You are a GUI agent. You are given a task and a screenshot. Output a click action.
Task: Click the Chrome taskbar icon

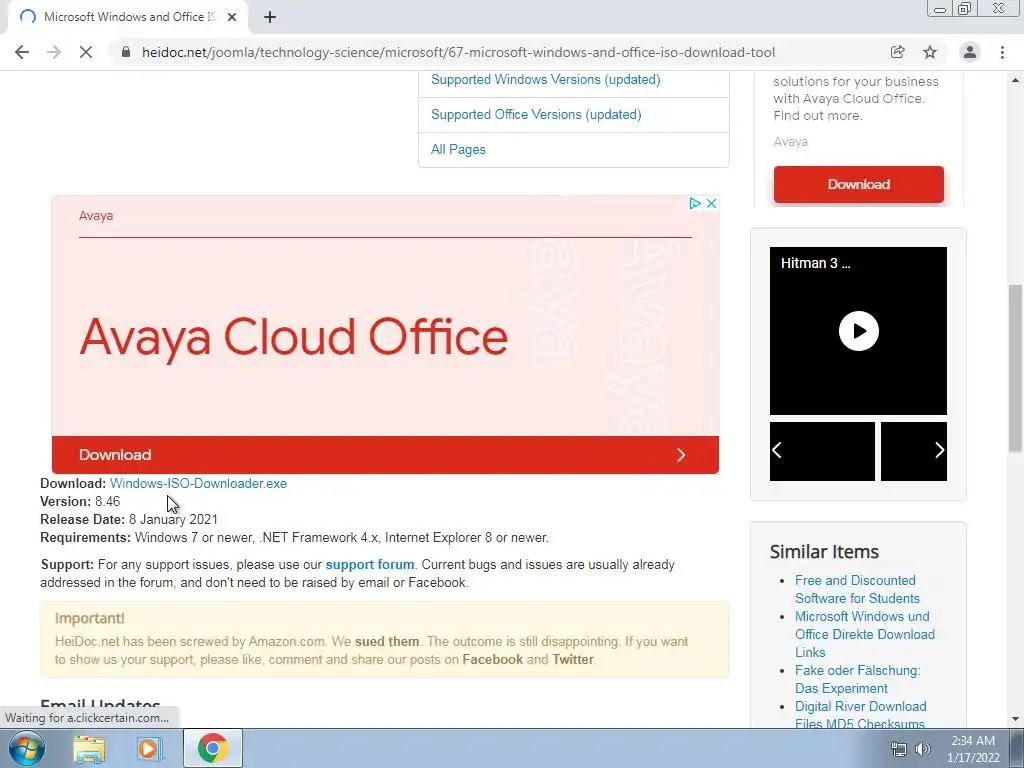click(212, 748)
